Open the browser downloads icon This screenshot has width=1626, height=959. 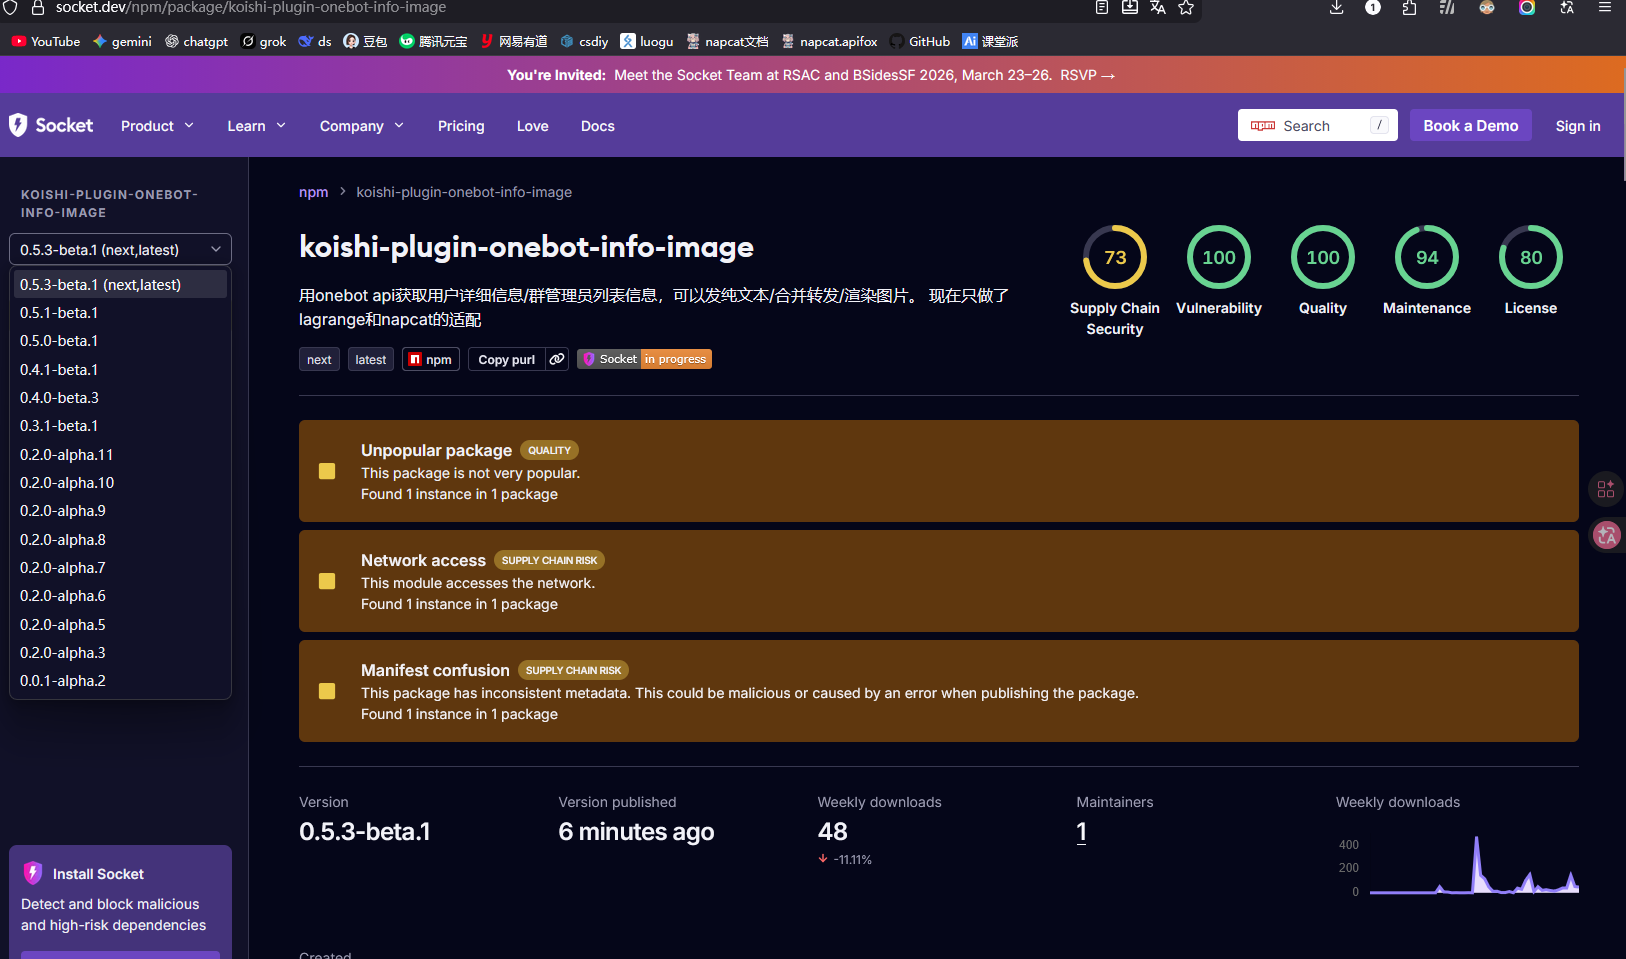tap(1336, 8)
